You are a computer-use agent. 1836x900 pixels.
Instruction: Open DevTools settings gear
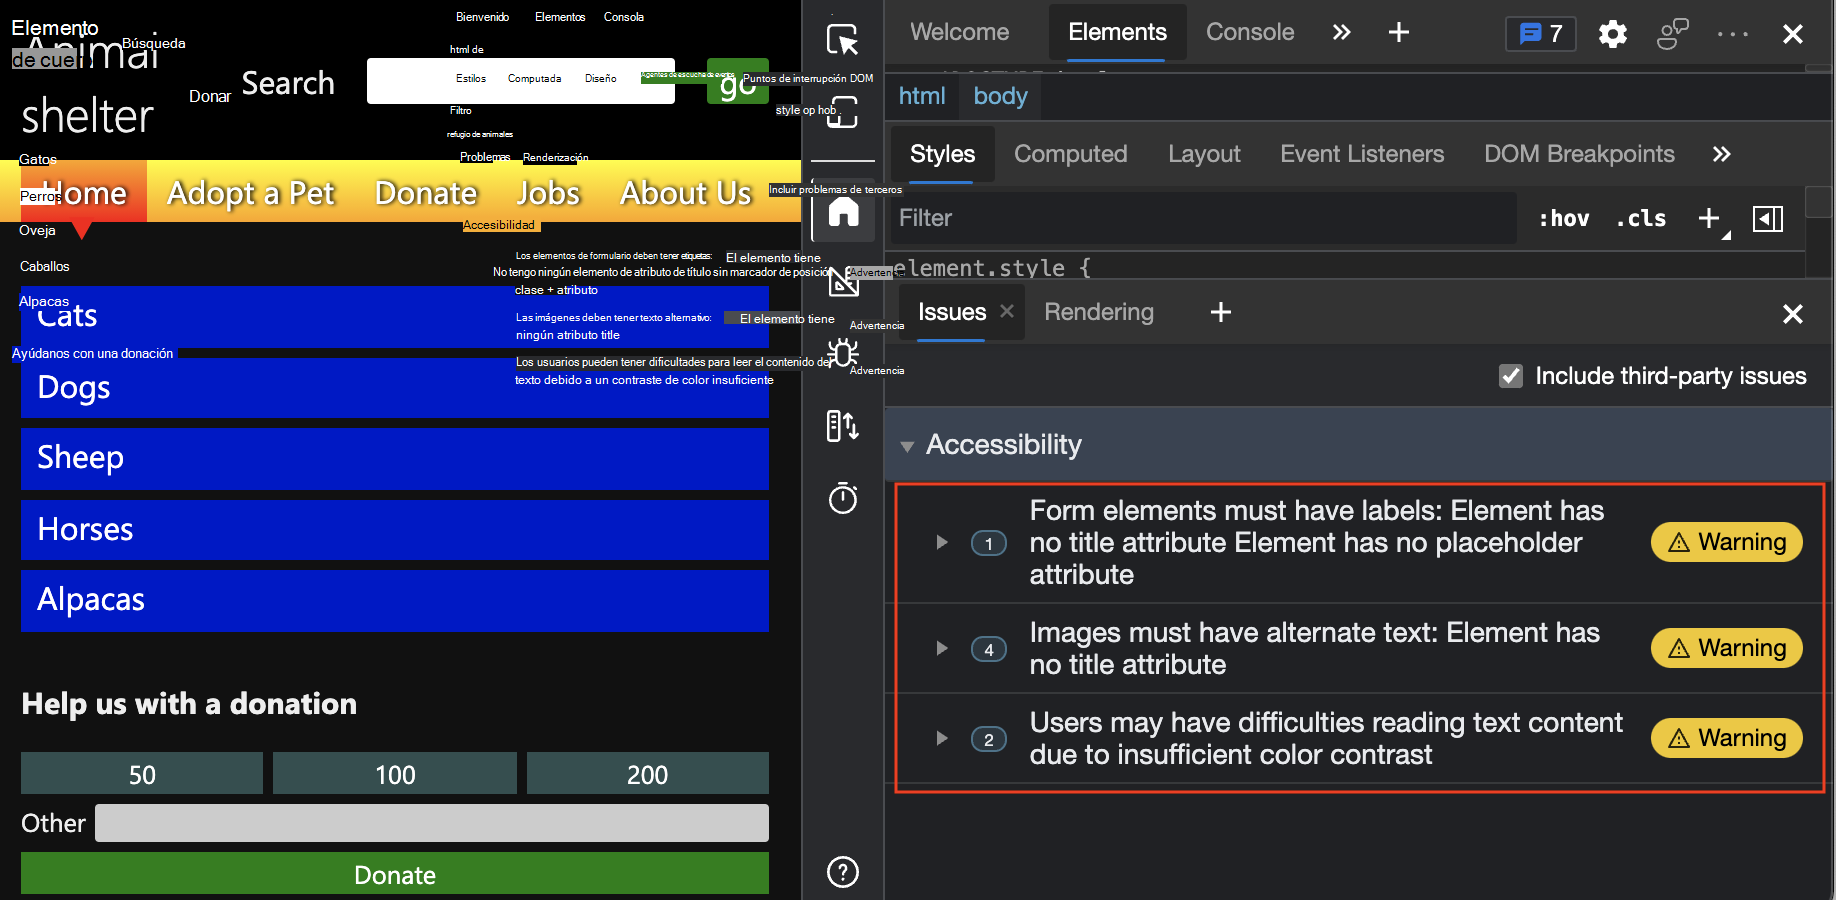(1612, 34)
